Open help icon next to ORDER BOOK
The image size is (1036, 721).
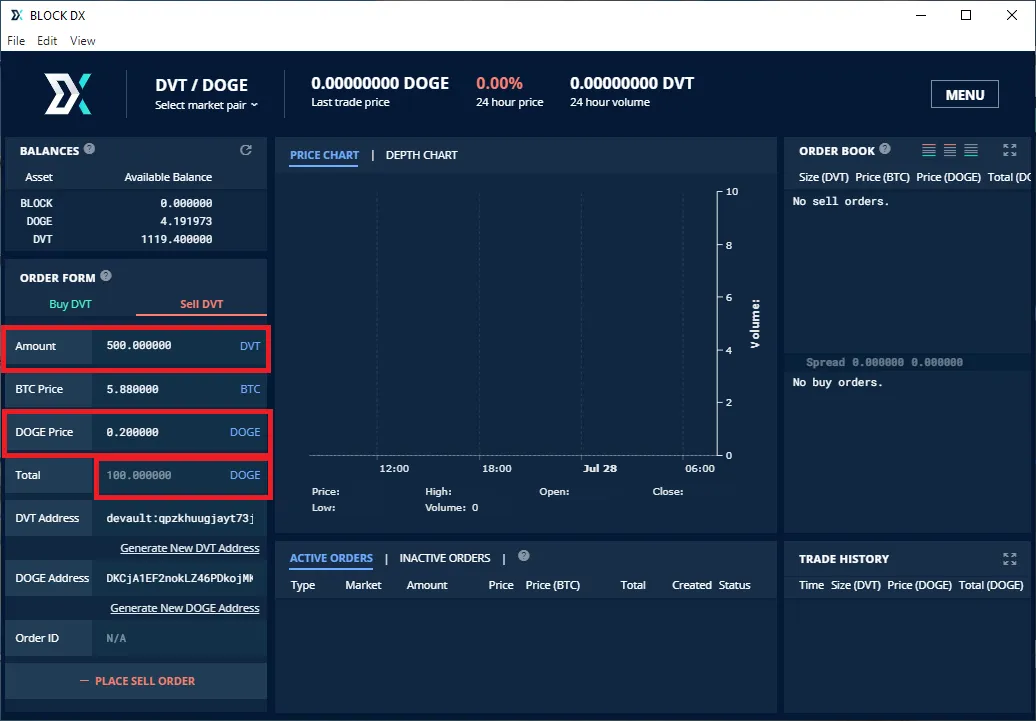pos(885,149)
